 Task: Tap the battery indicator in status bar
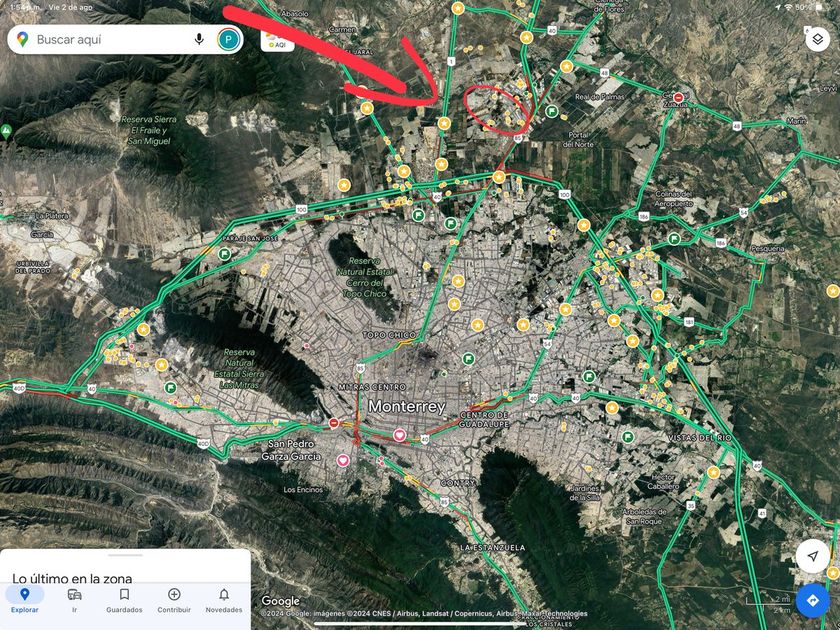(x=819, y=8)
